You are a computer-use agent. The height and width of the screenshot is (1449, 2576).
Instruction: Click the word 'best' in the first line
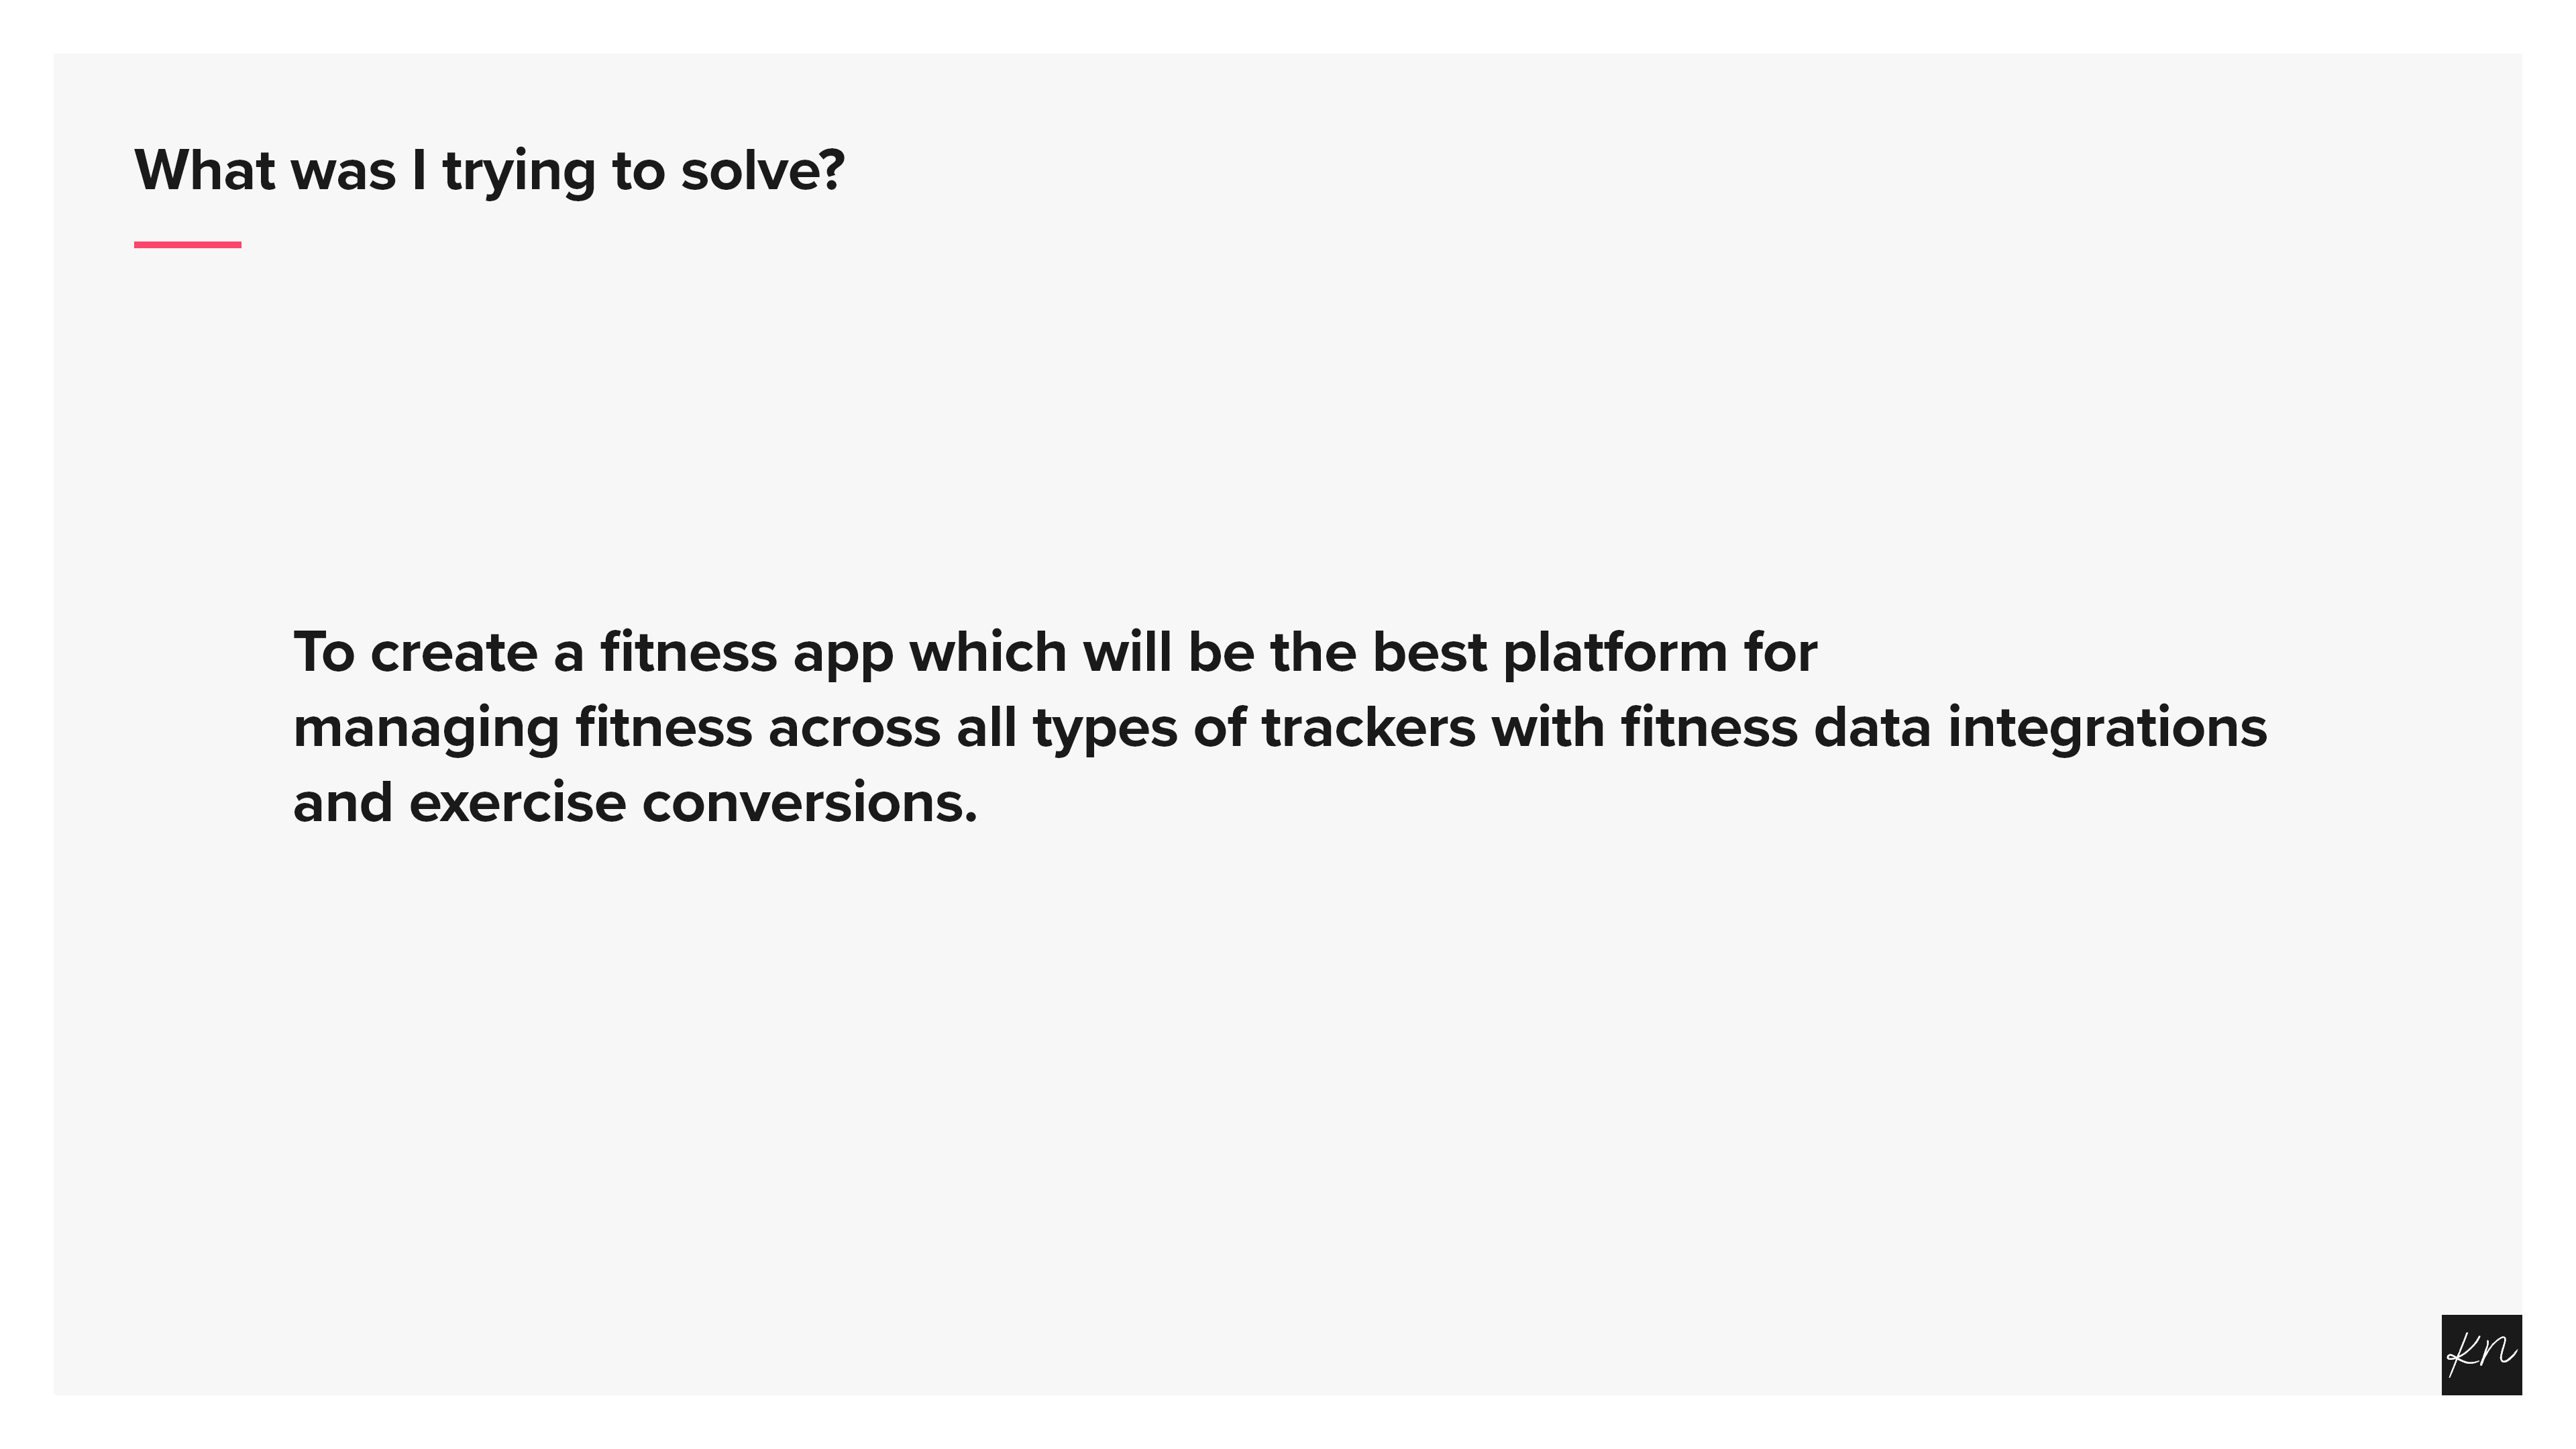pyautogui.click(x=1429, y=653)
